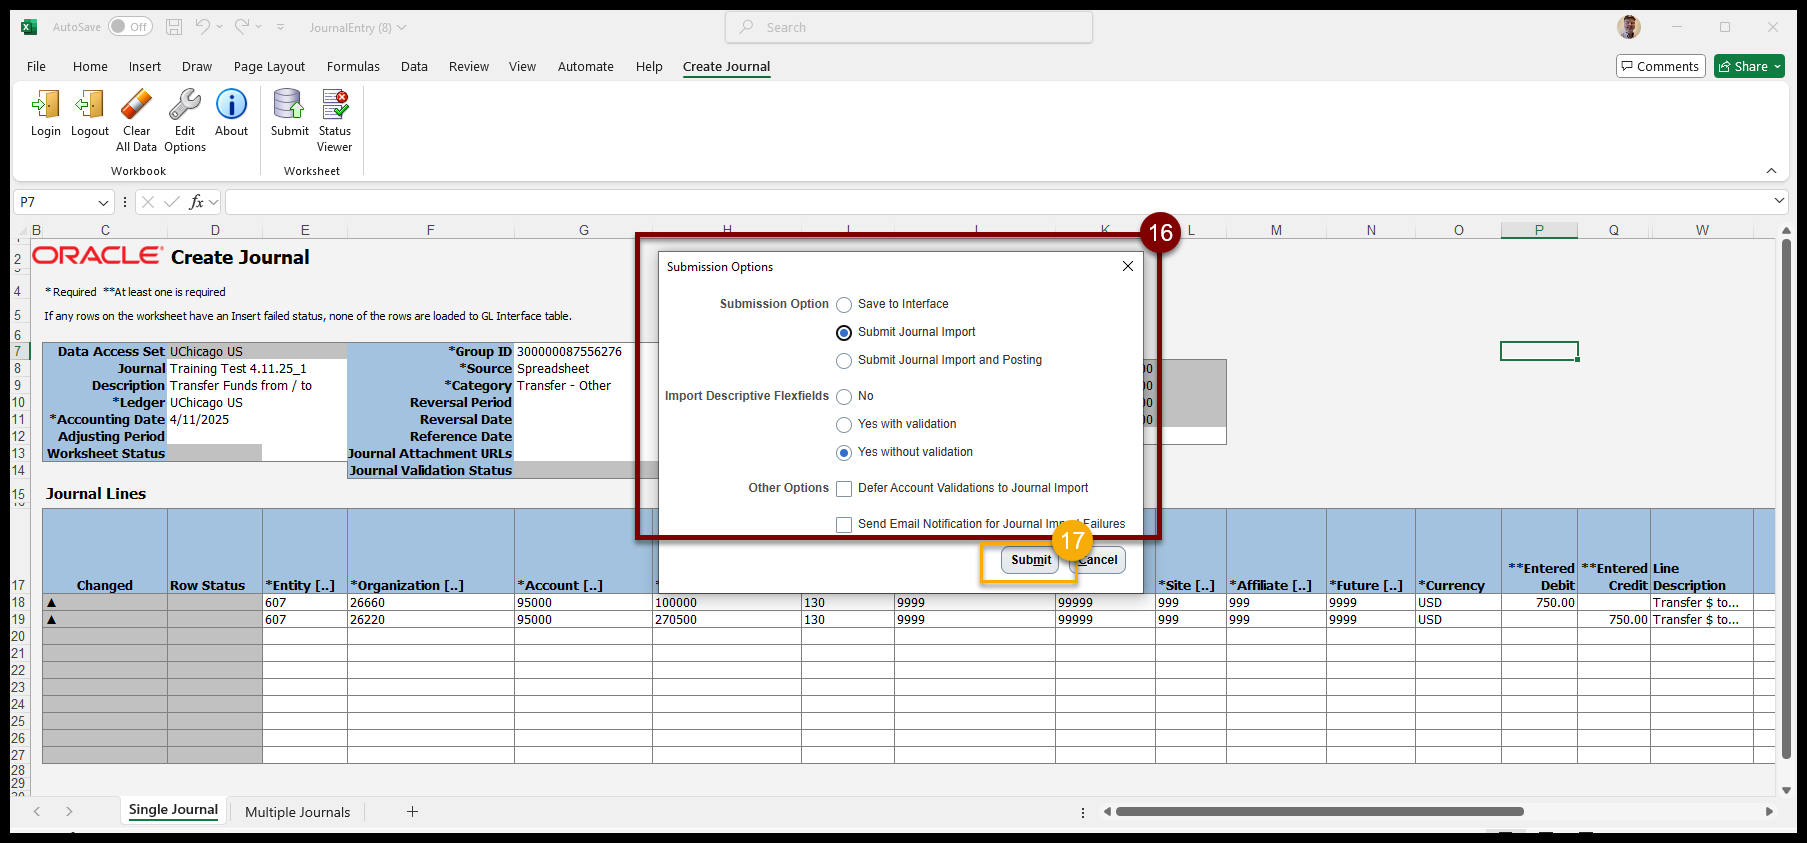
Task: Click the Login icon in ribbon
Action: pos(45,113)
